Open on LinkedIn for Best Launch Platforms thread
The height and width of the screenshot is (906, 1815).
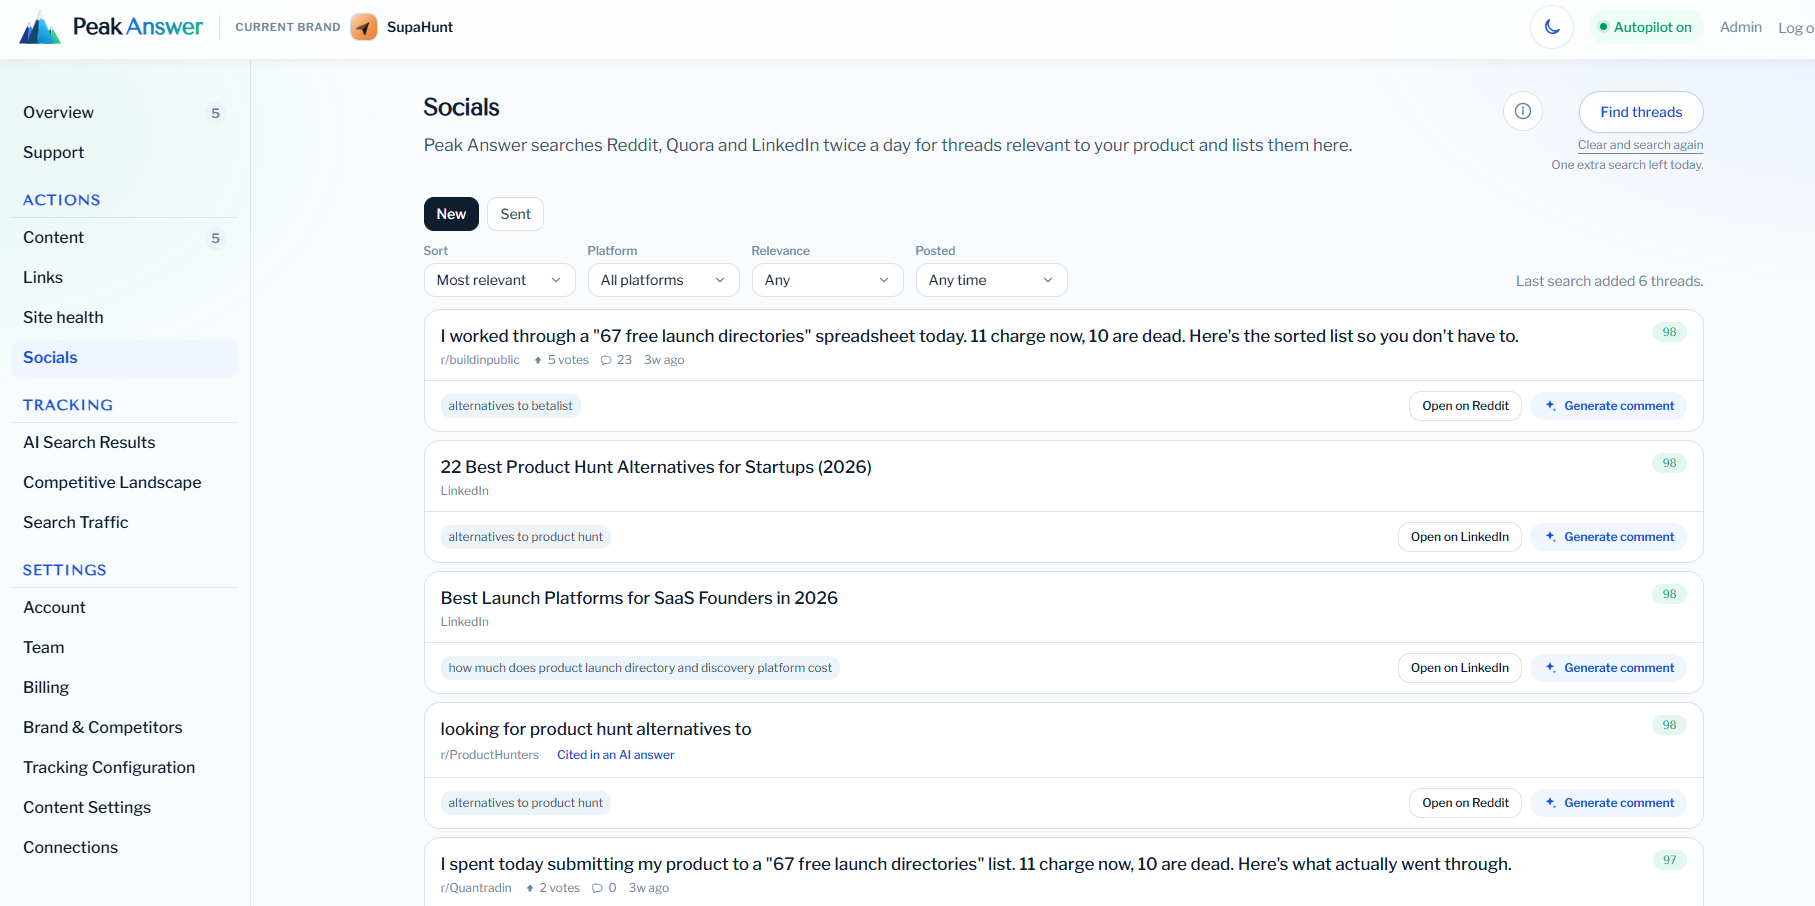[1459, 668]
